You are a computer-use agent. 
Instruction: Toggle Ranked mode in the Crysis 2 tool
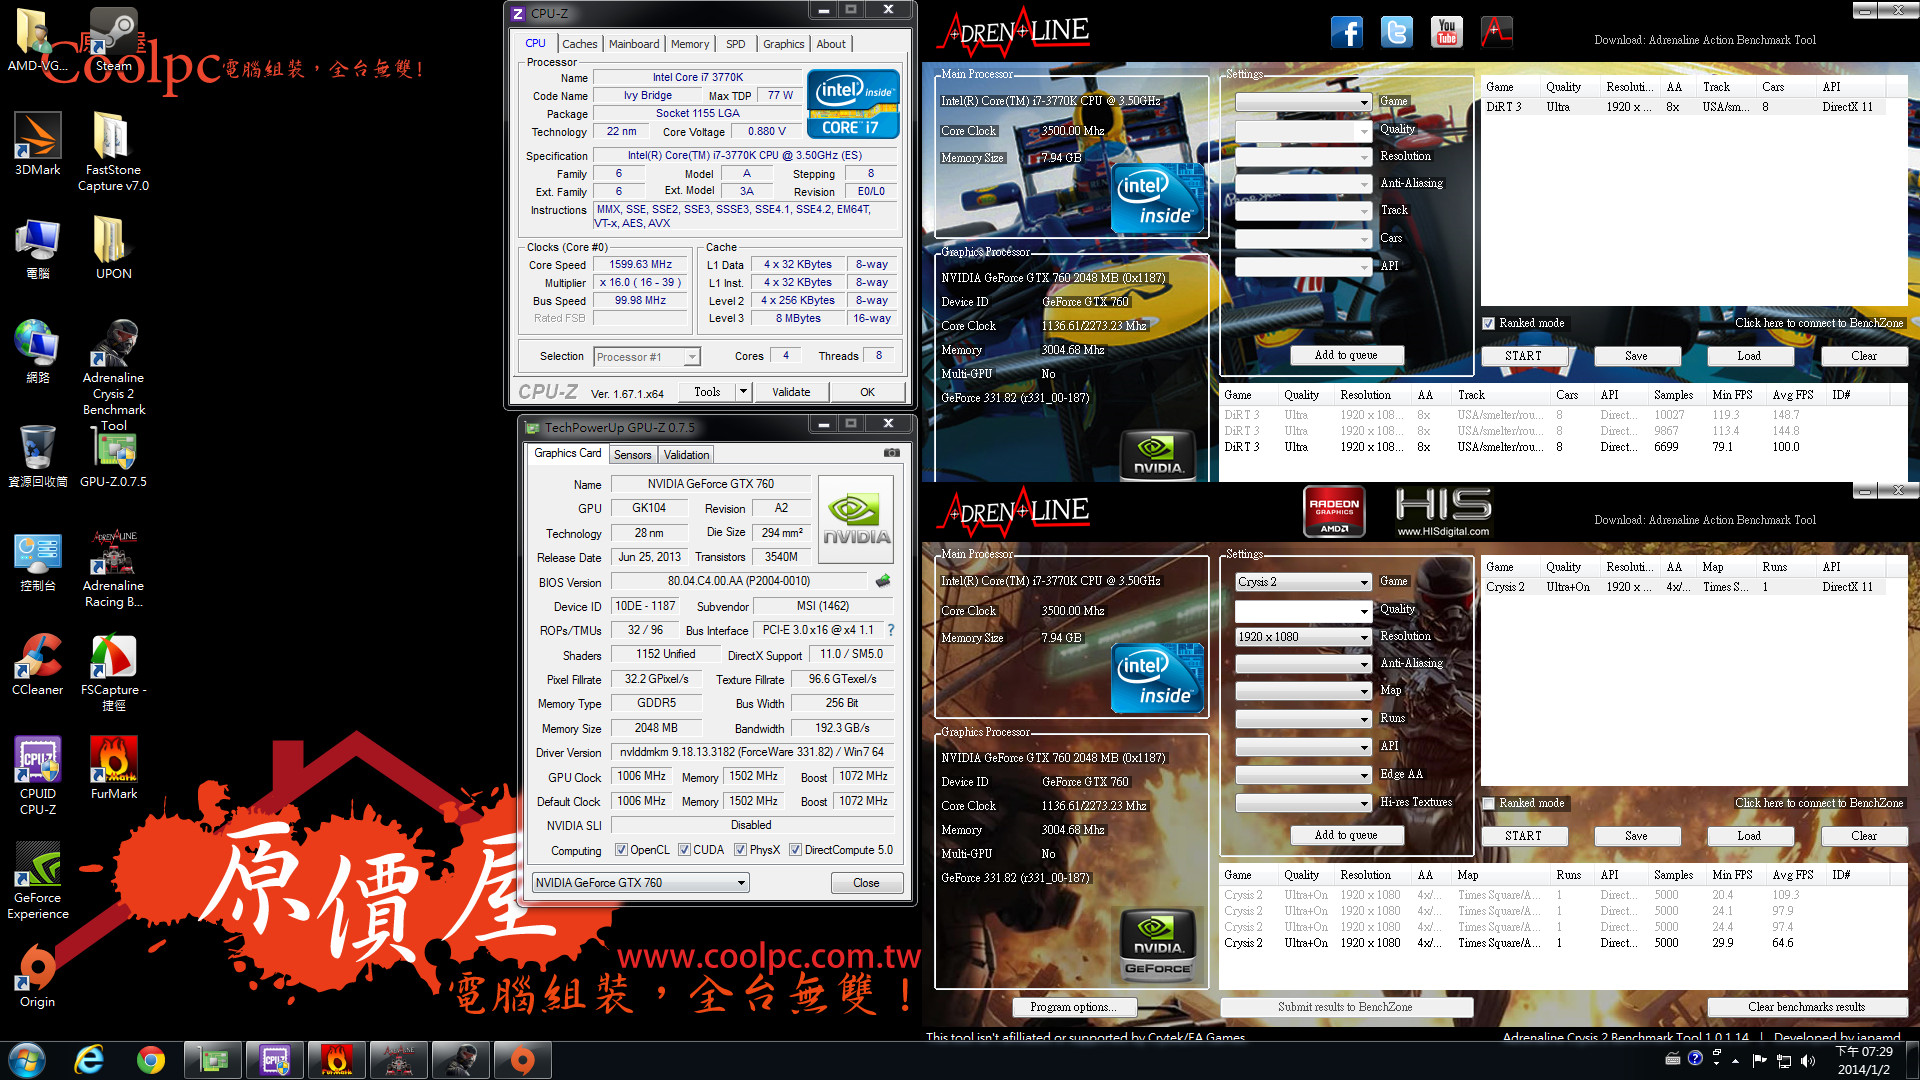pos(1488,803)
